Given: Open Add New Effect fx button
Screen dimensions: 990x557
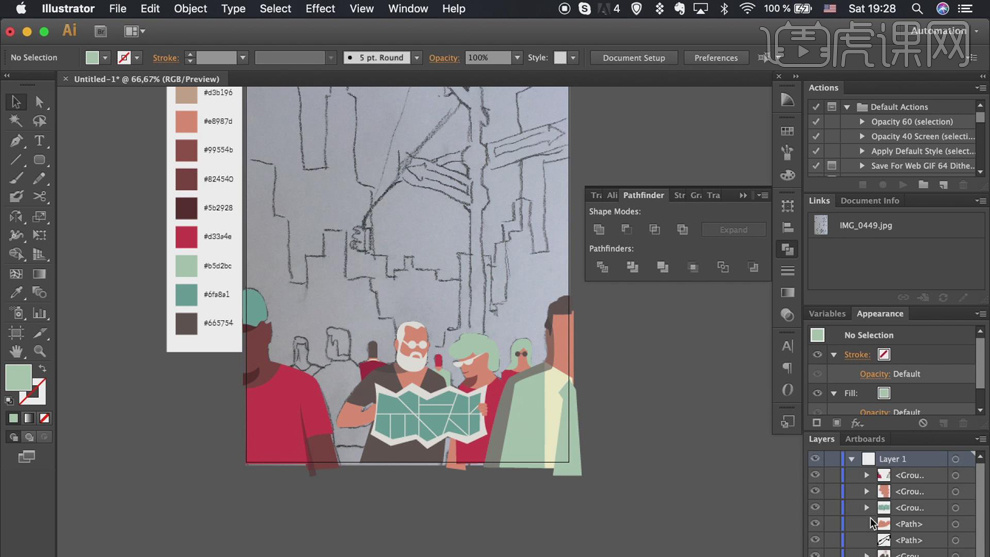Looking at the screenshot, I should coord(857,423).
